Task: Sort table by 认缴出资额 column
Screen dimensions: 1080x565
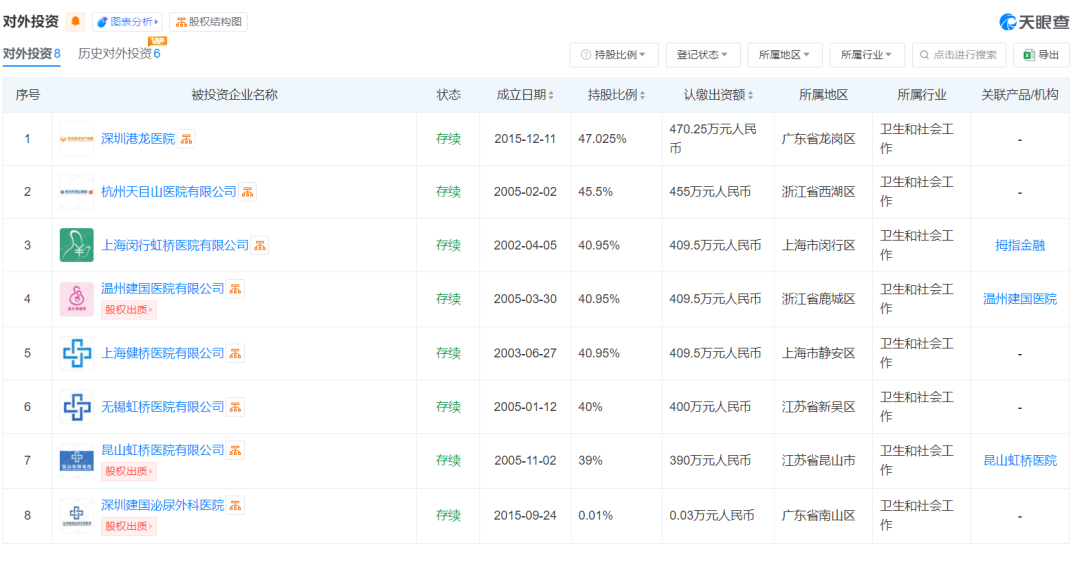Action: pos(750,95)
